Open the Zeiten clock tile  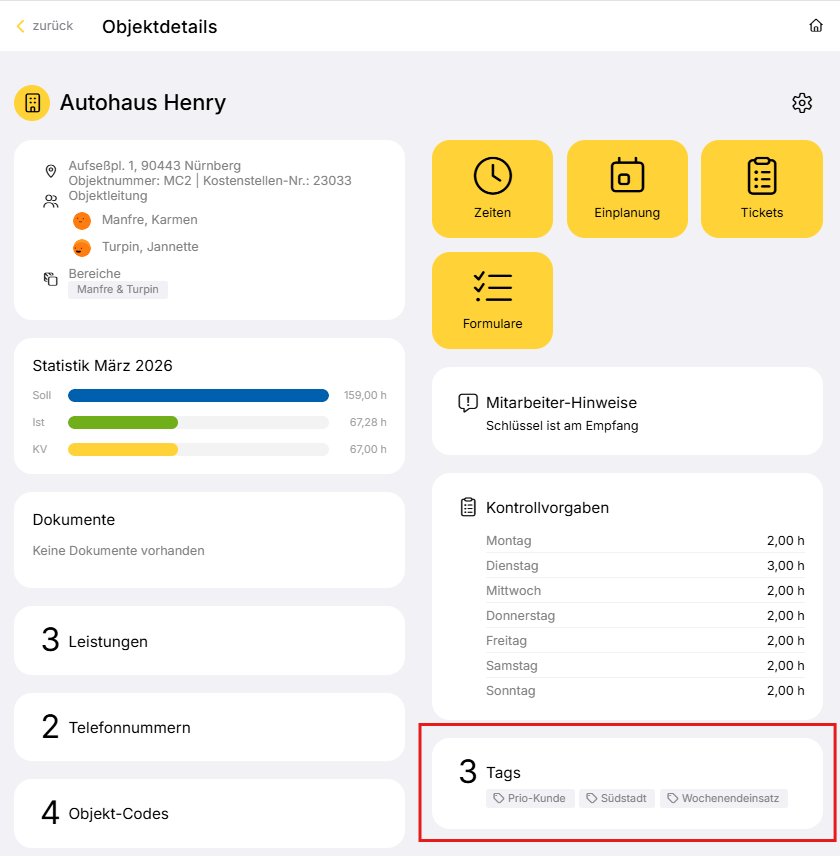[492, 189]
